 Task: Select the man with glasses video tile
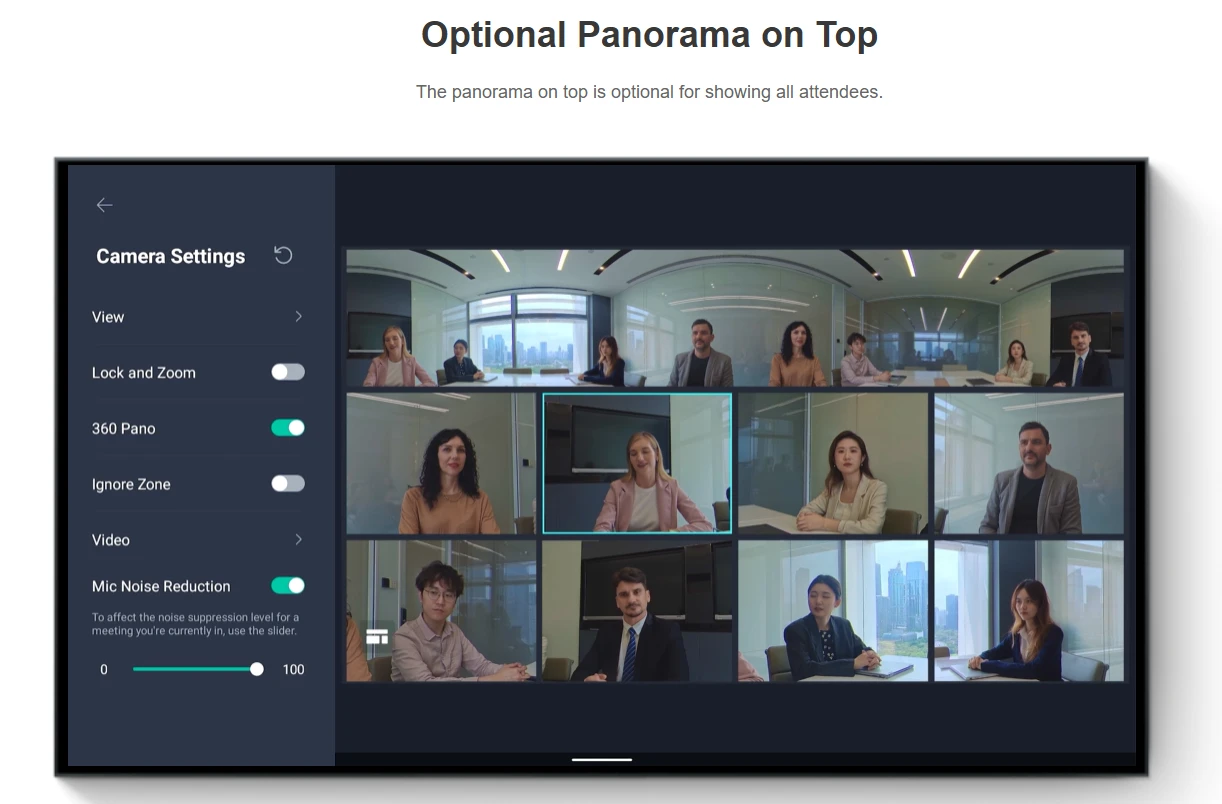coord(441,611)
